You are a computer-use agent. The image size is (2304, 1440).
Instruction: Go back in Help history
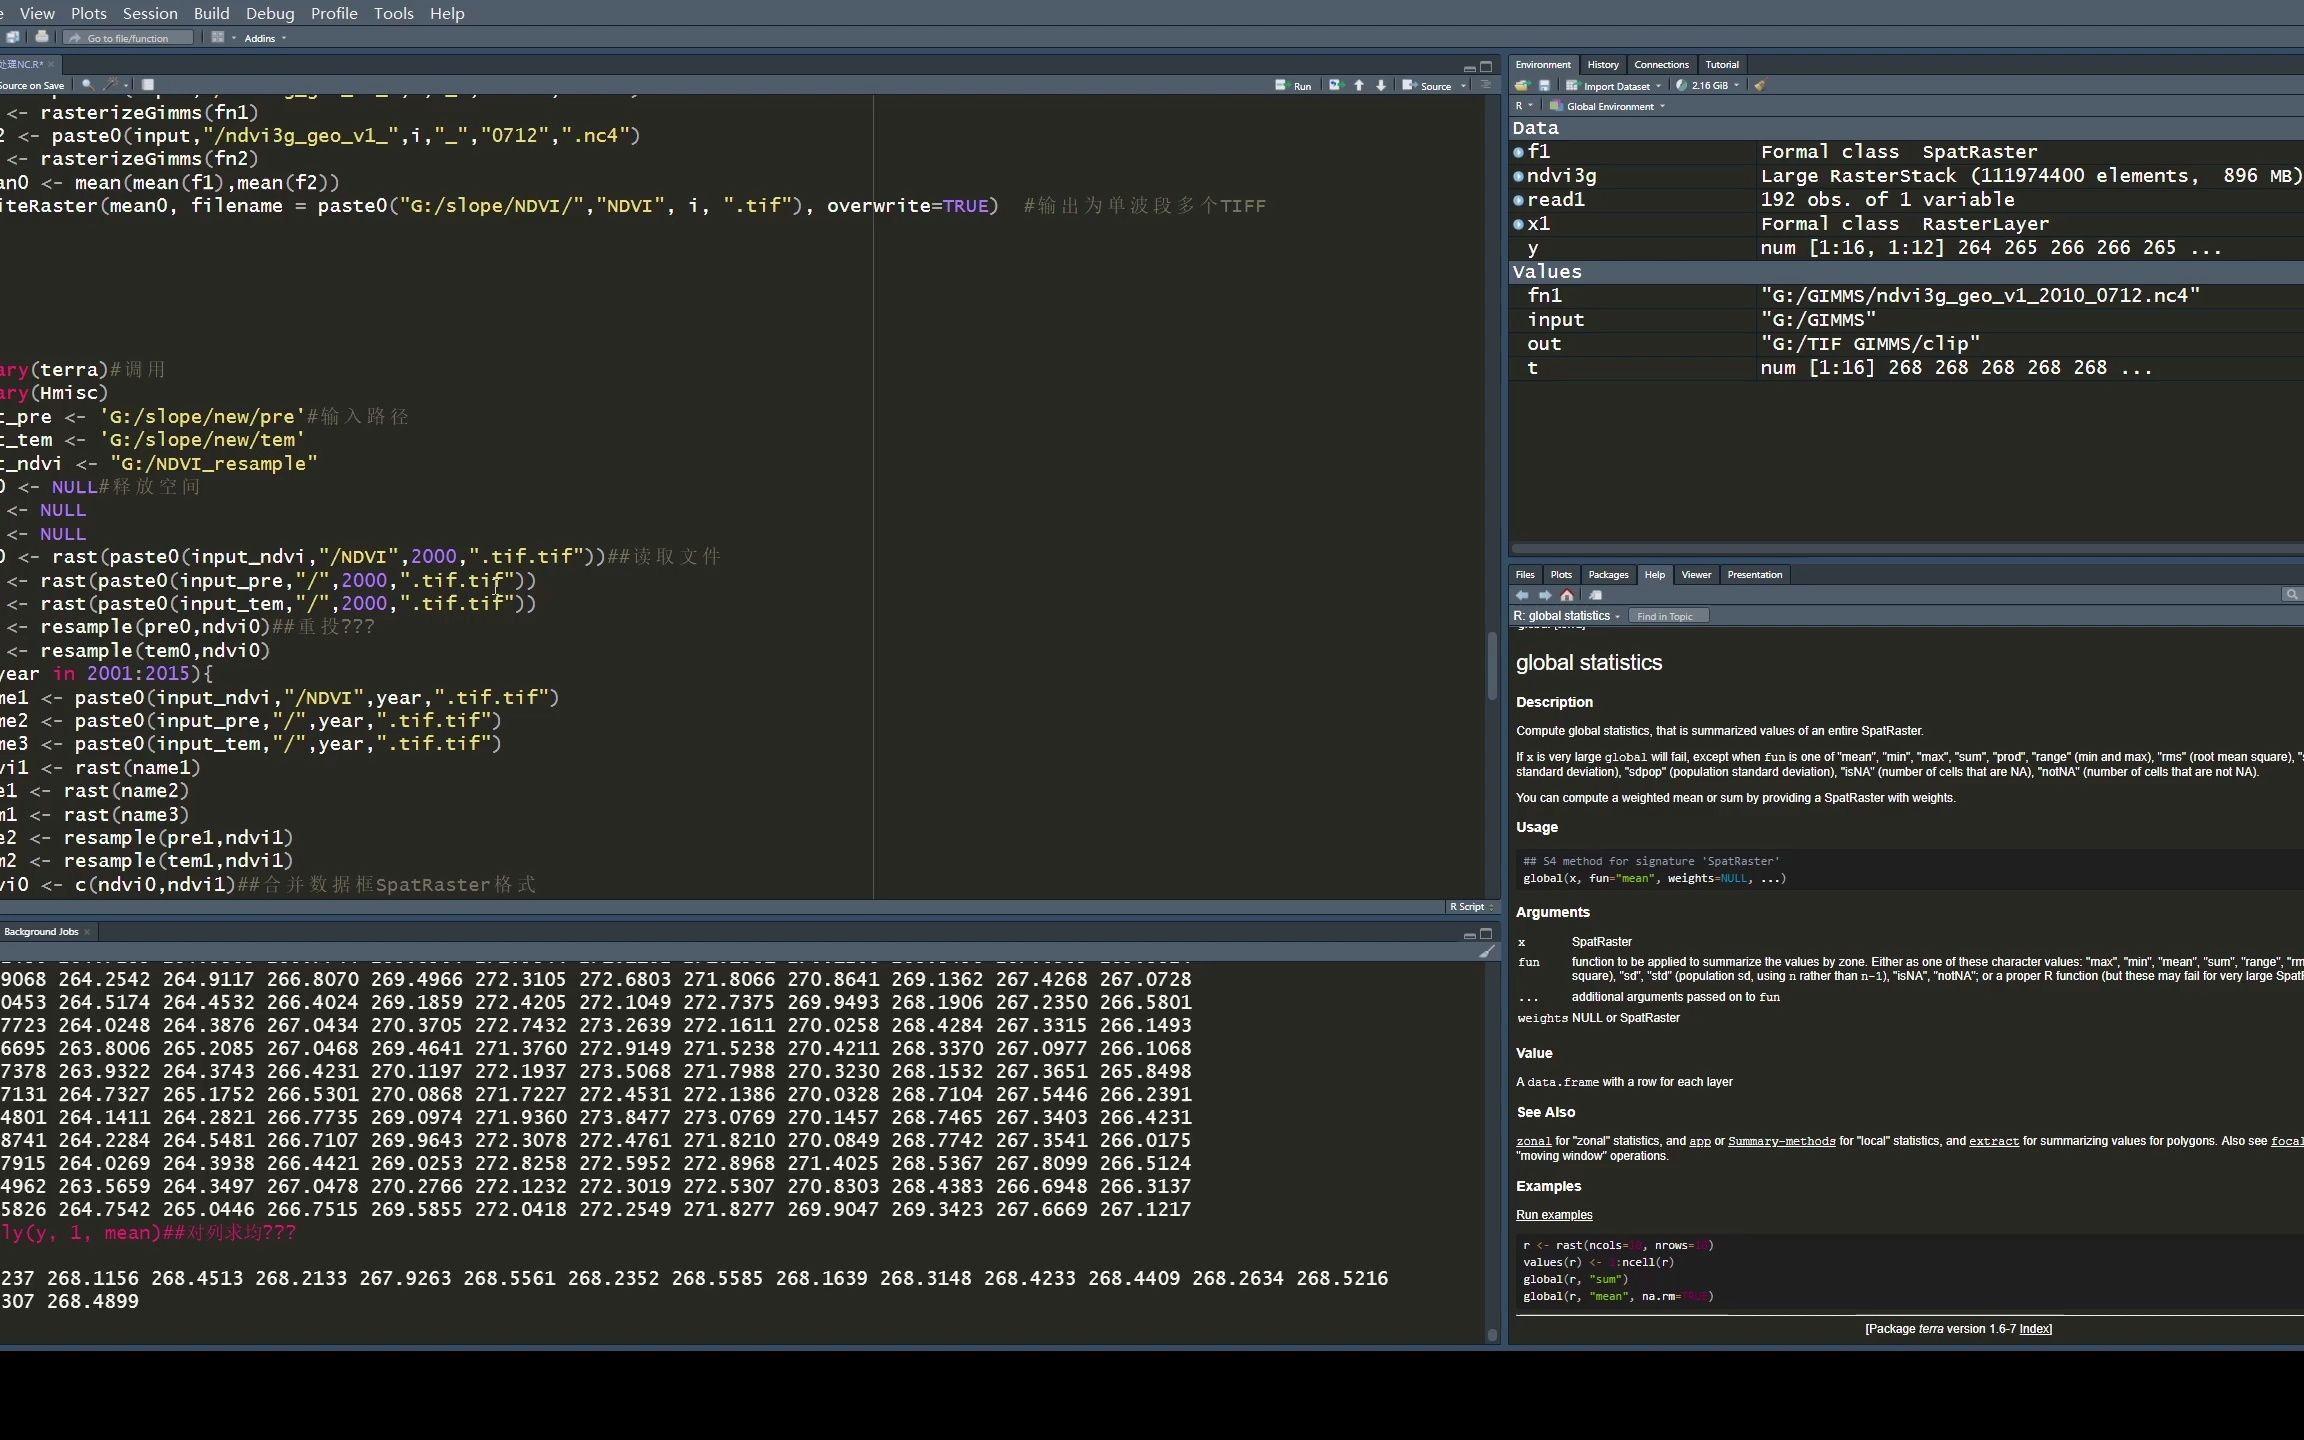(x=1522, y=595)
